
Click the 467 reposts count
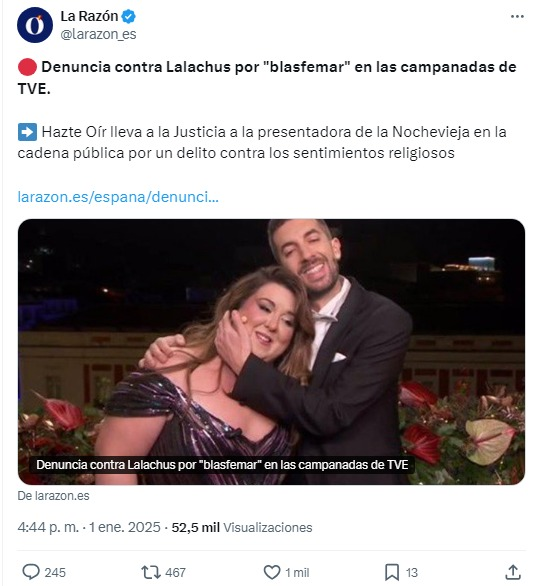[175, 573]
